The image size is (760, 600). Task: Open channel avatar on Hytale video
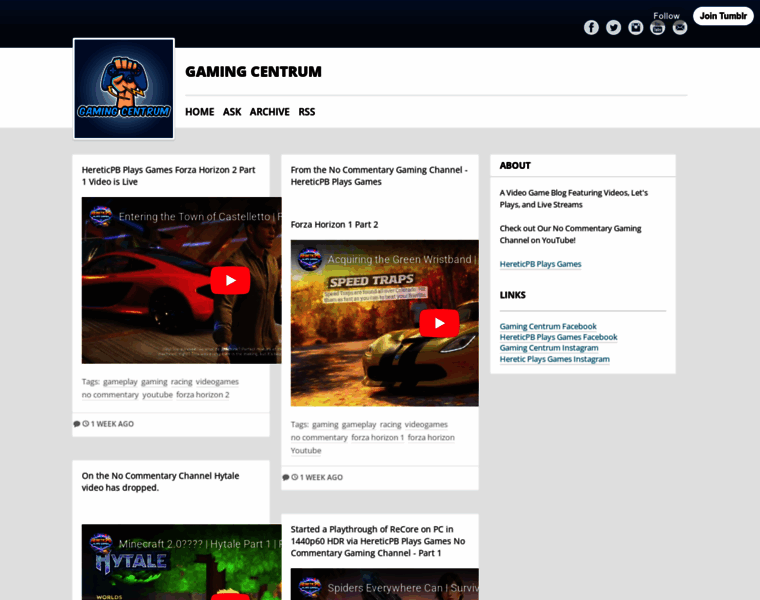[101, 543]
